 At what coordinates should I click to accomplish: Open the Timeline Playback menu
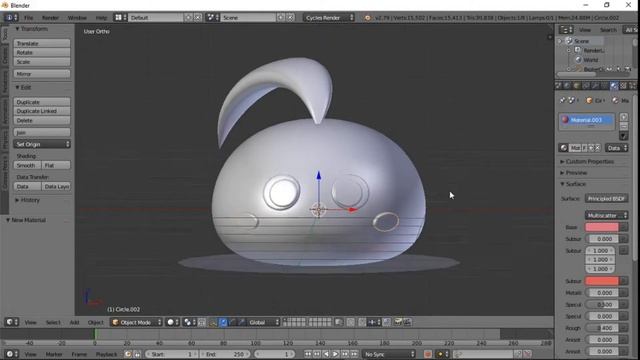point(106,354)
